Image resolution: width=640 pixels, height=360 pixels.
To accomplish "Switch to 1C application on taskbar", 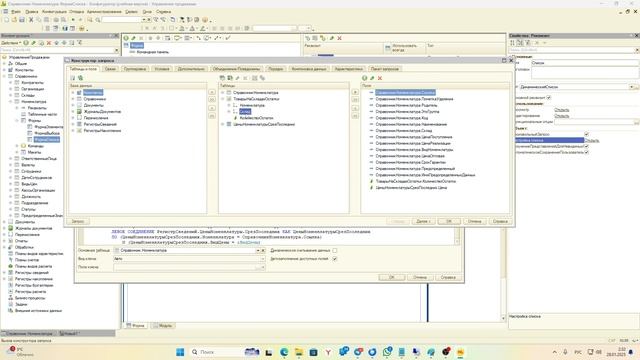I will tap(460, 352).
